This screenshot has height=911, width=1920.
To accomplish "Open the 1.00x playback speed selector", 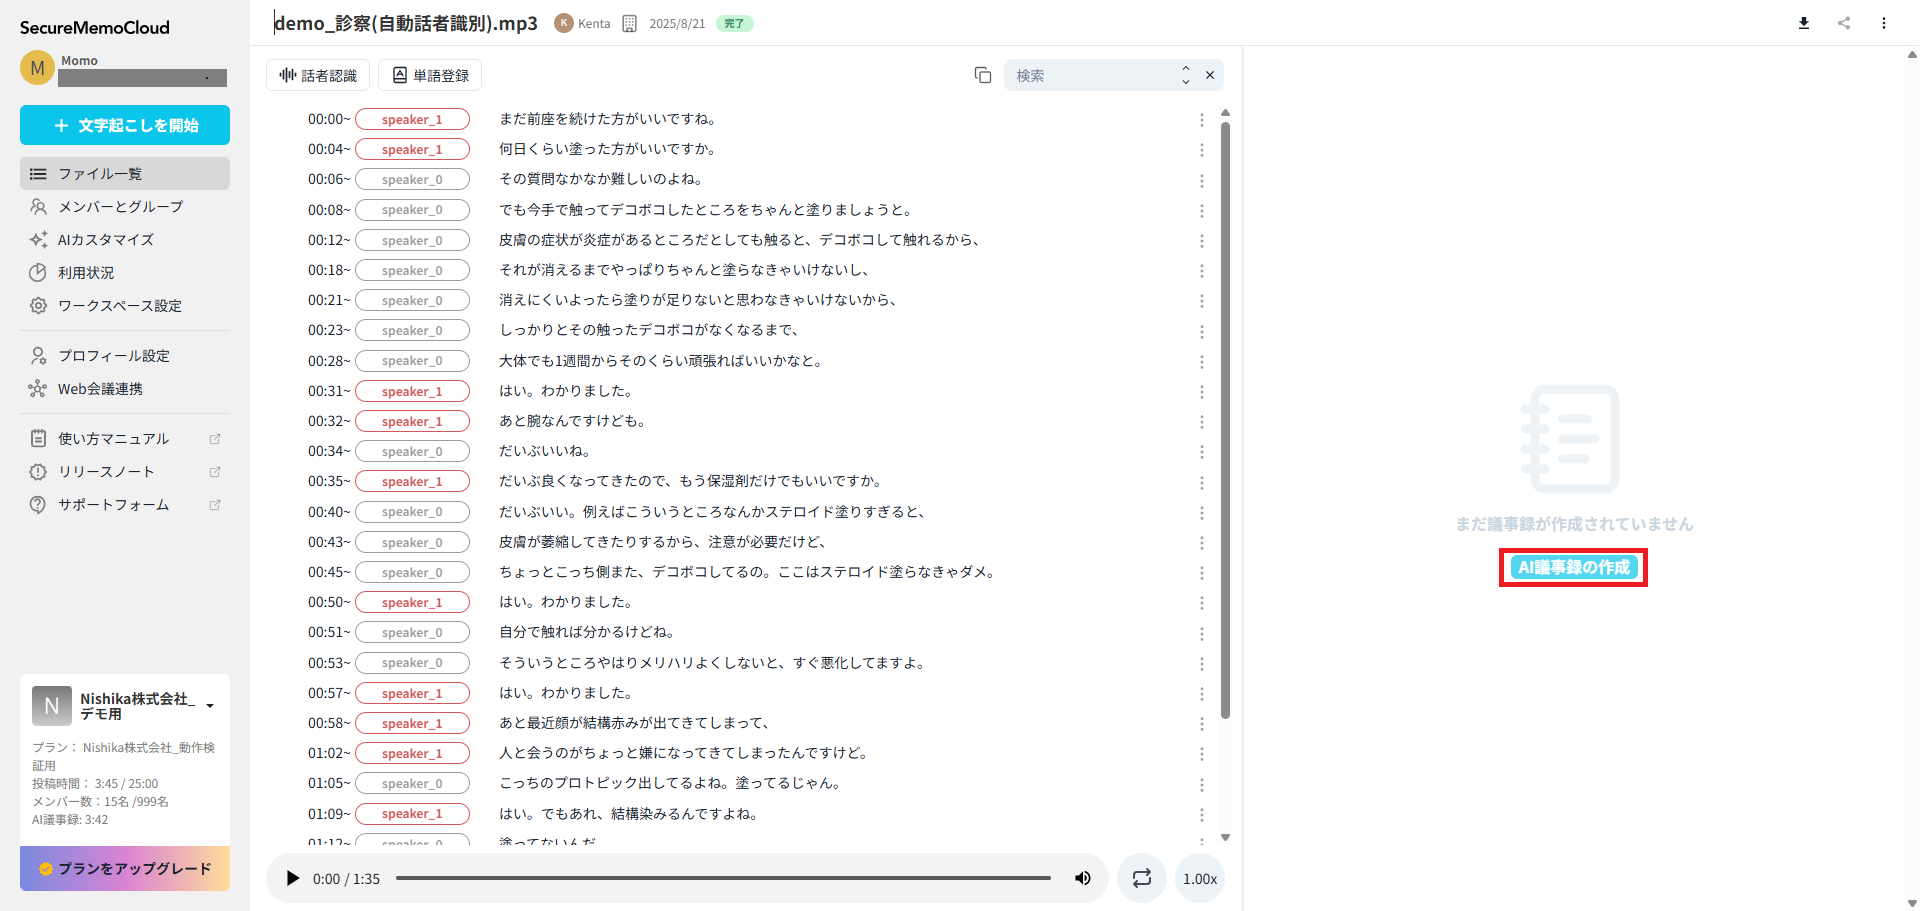I will 1199,878.
